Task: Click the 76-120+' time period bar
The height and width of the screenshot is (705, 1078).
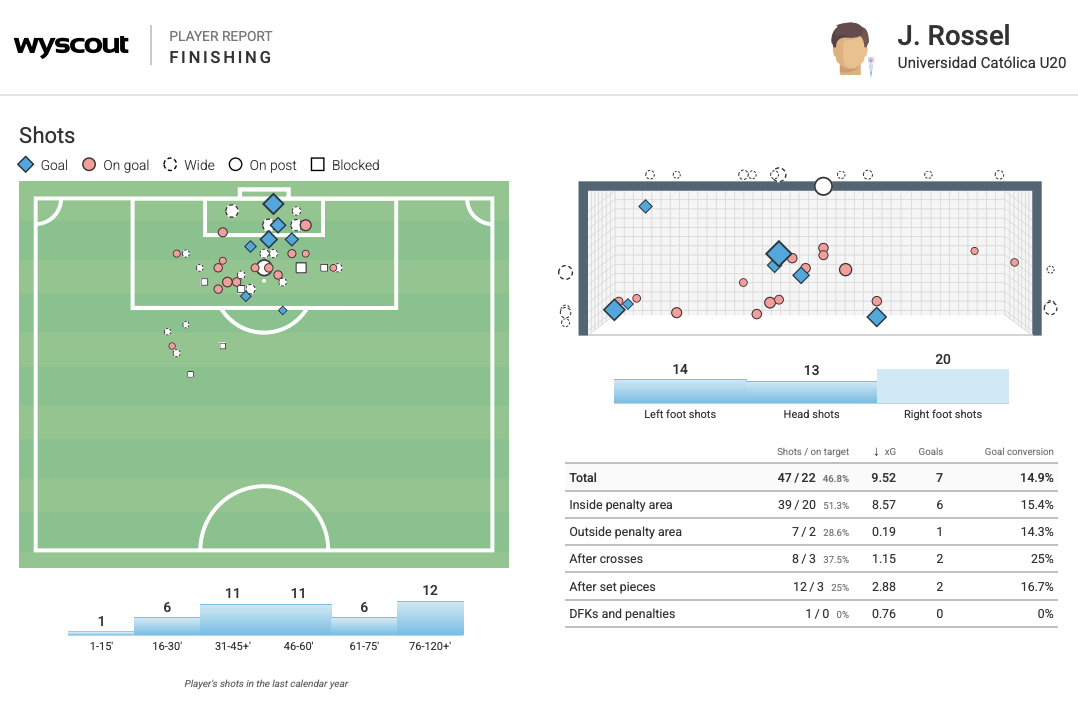Action: 430,618
